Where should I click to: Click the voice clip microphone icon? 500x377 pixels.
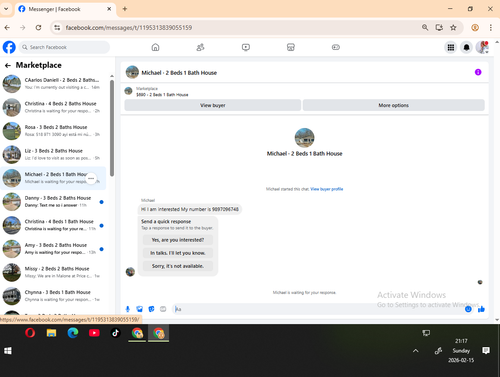tap(128, 309)
